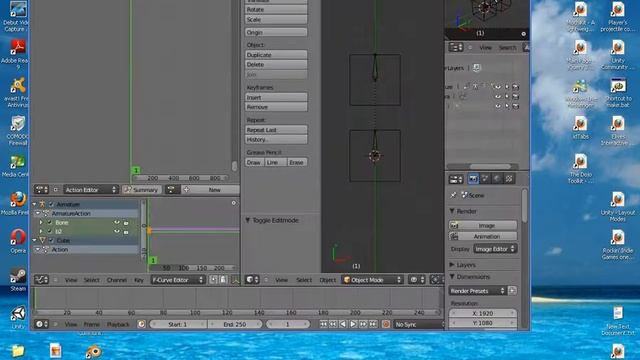Toggle the Cube channel checkbox
Viewport: 640px width, 360px height.
tap(51, 240)
